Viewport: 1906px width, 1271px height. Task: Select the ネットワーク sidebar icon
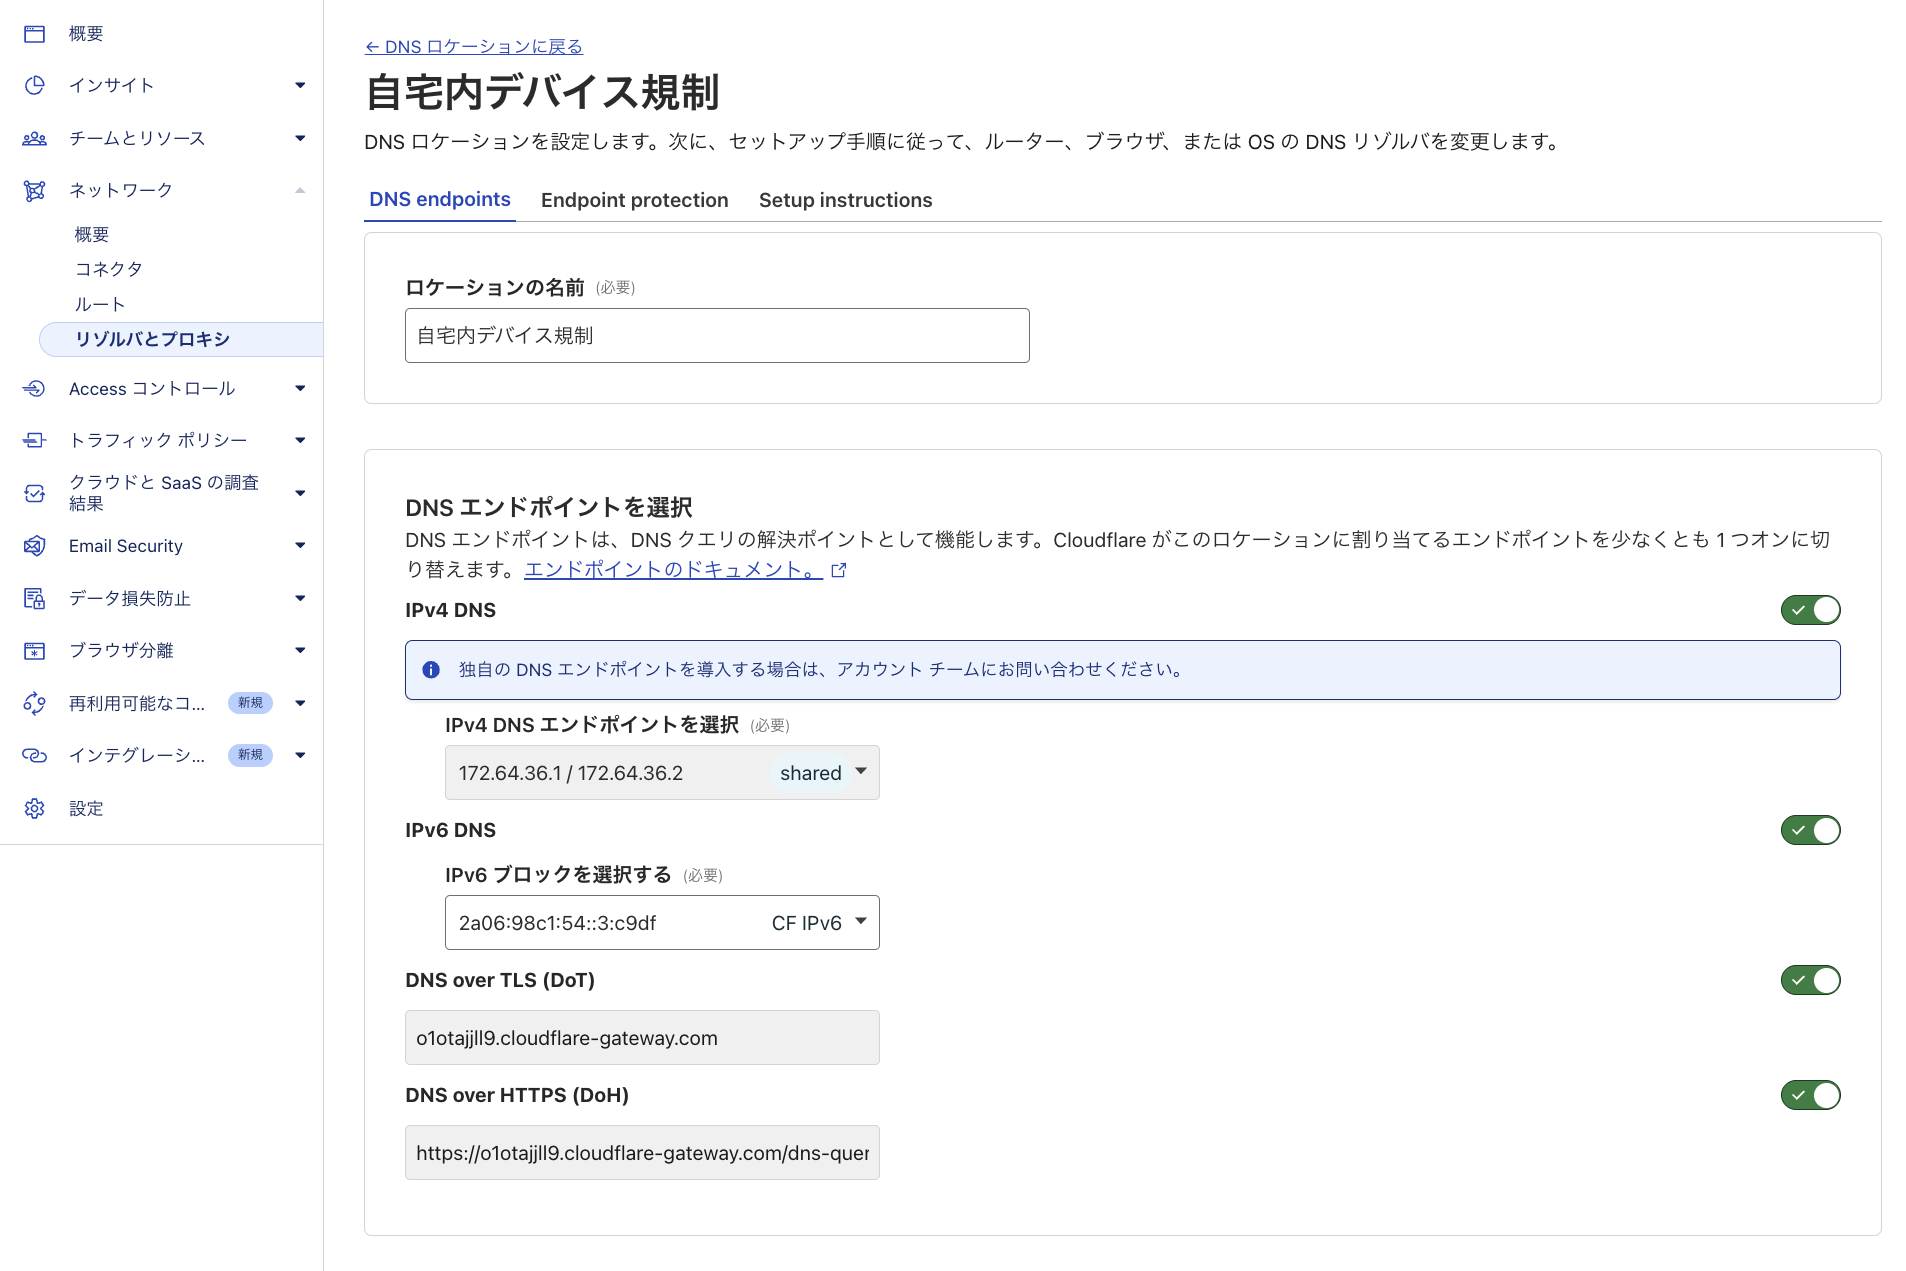pyautogui.click(x=35, y=190)
